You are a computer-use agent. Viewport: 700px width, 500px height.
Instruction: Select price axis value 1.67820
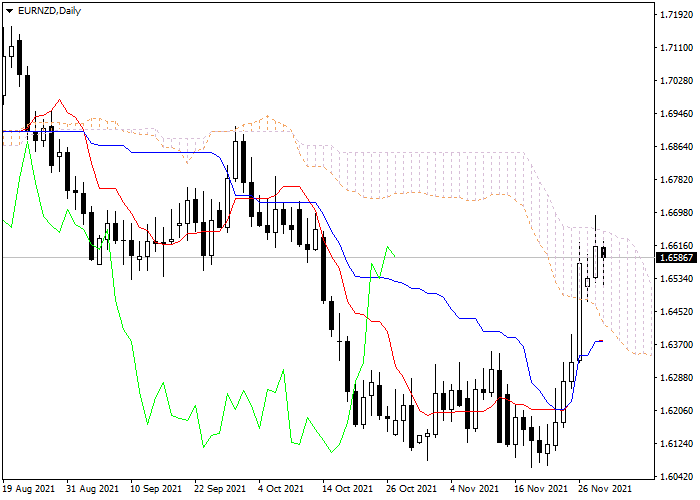(677, 180)
